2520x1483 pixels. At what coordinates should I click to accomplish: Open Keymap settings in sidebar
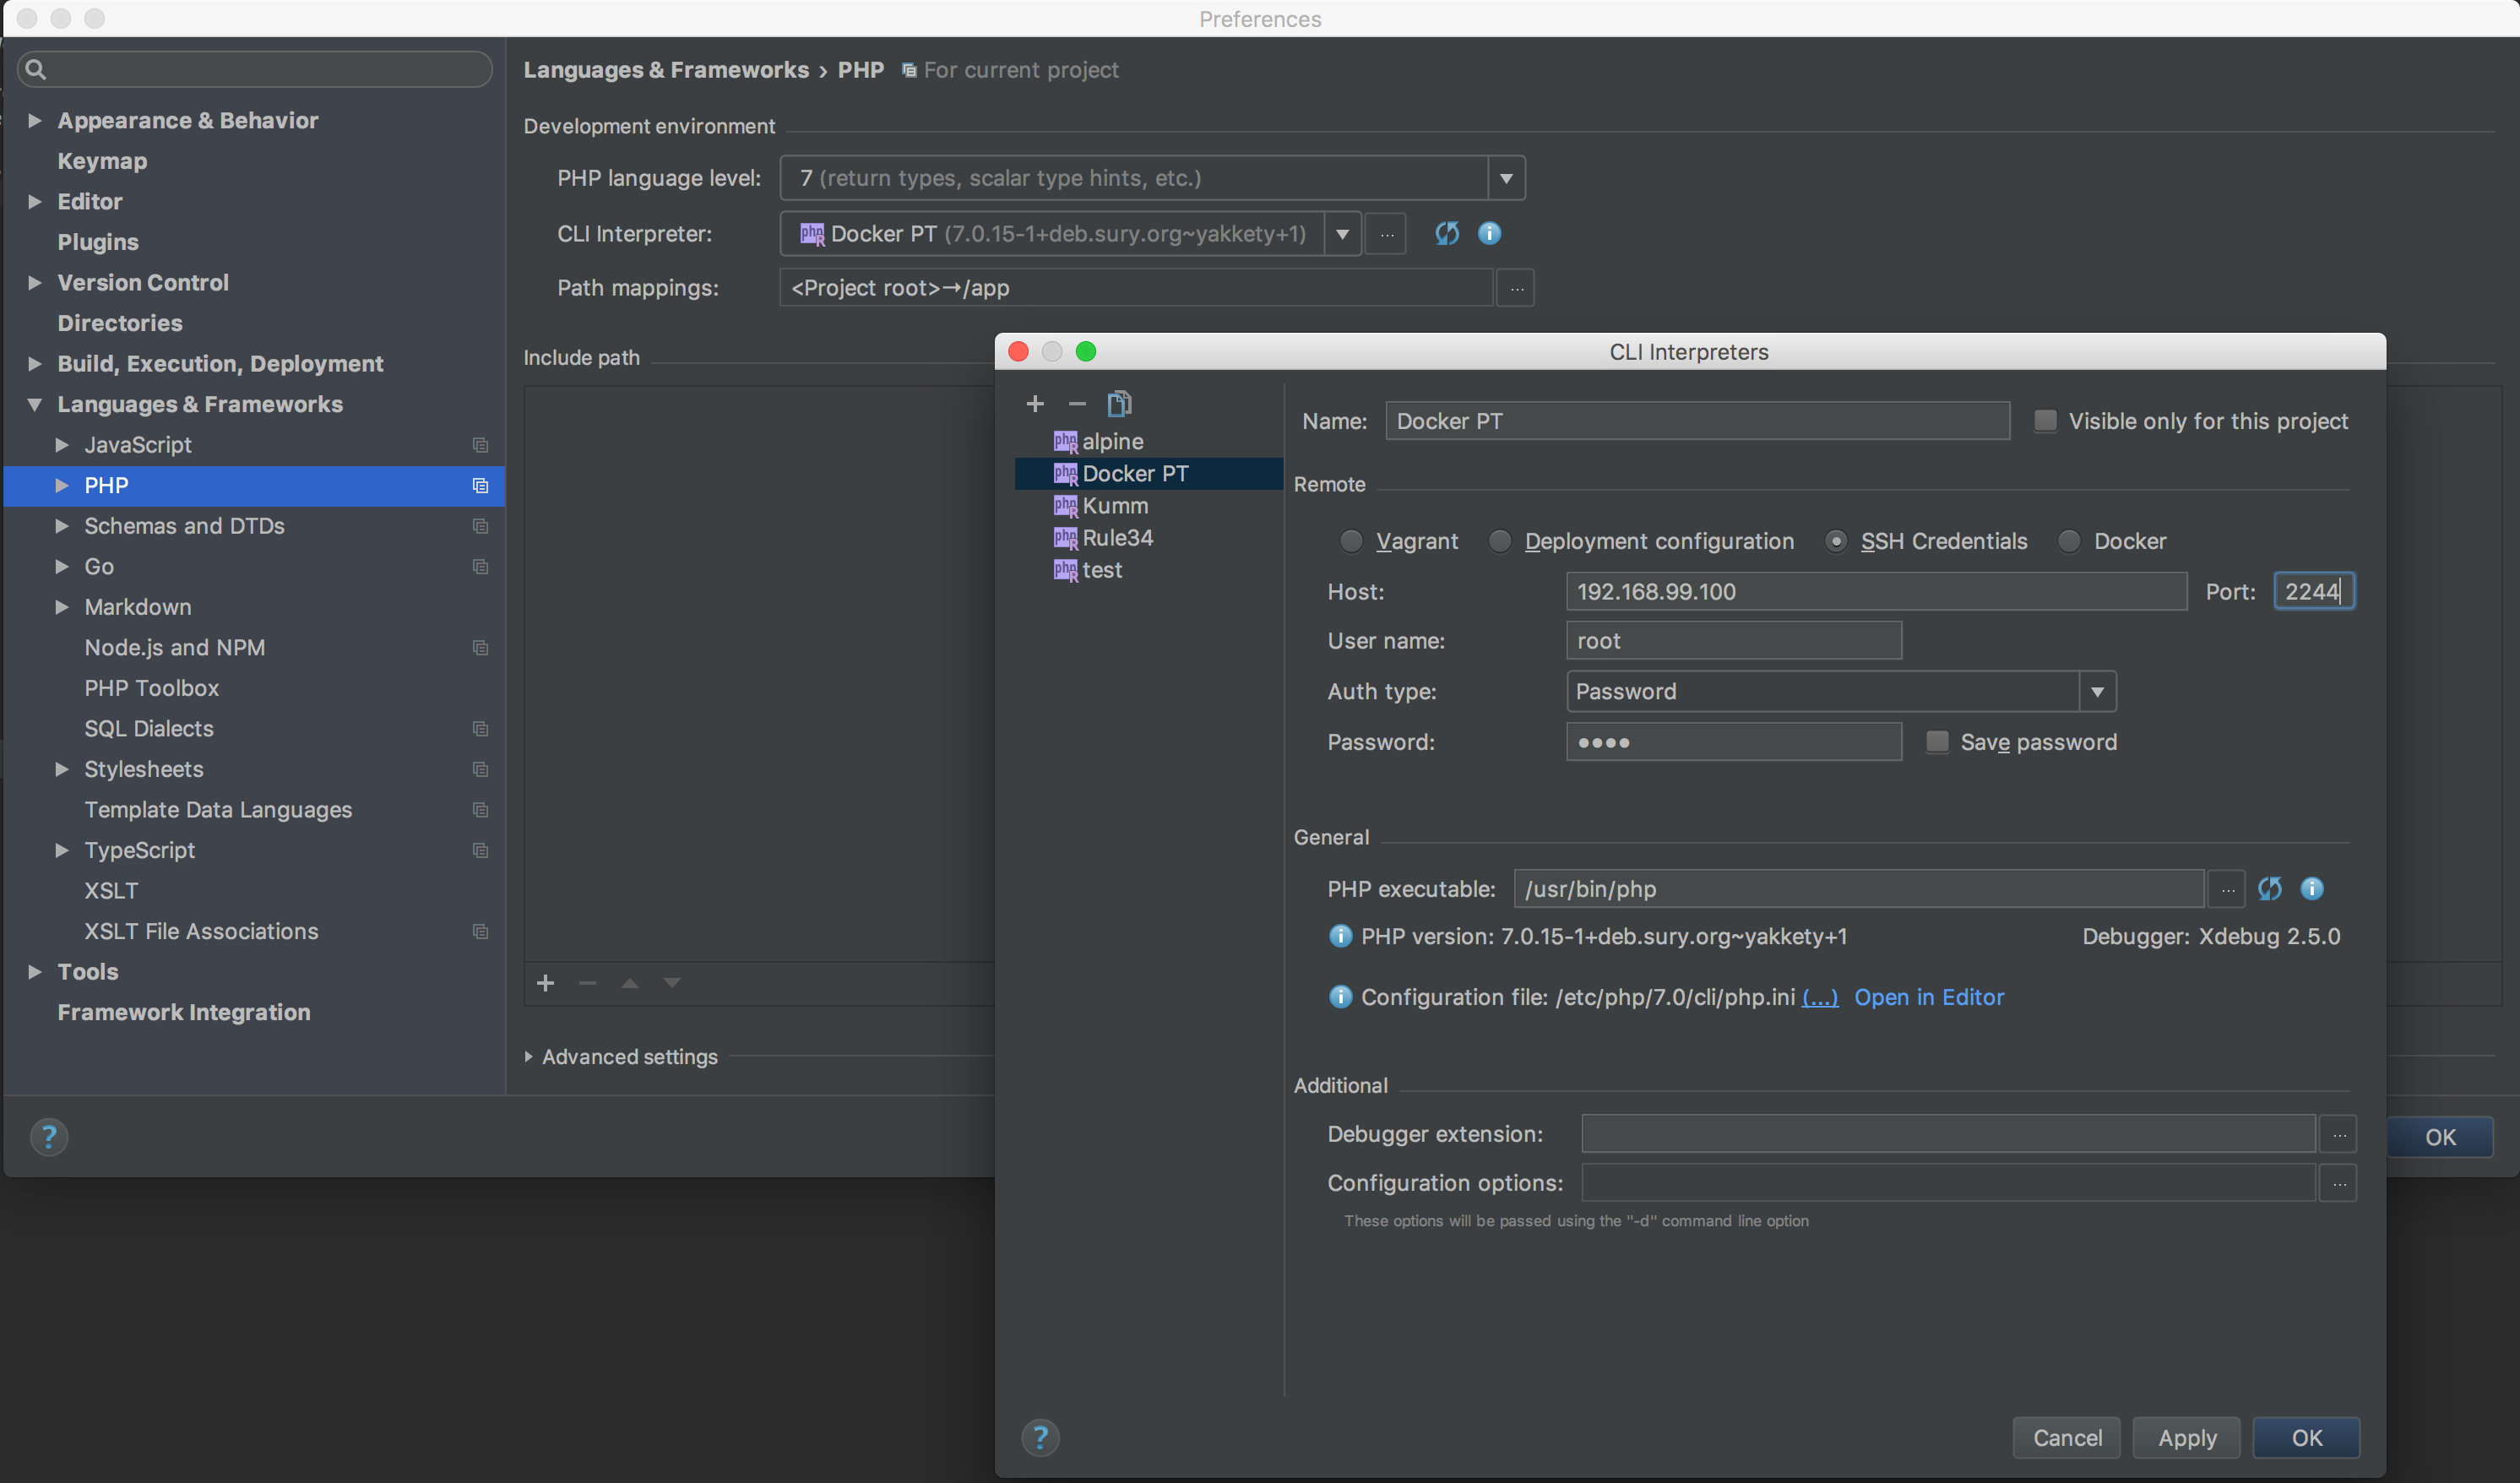[102, 161]
